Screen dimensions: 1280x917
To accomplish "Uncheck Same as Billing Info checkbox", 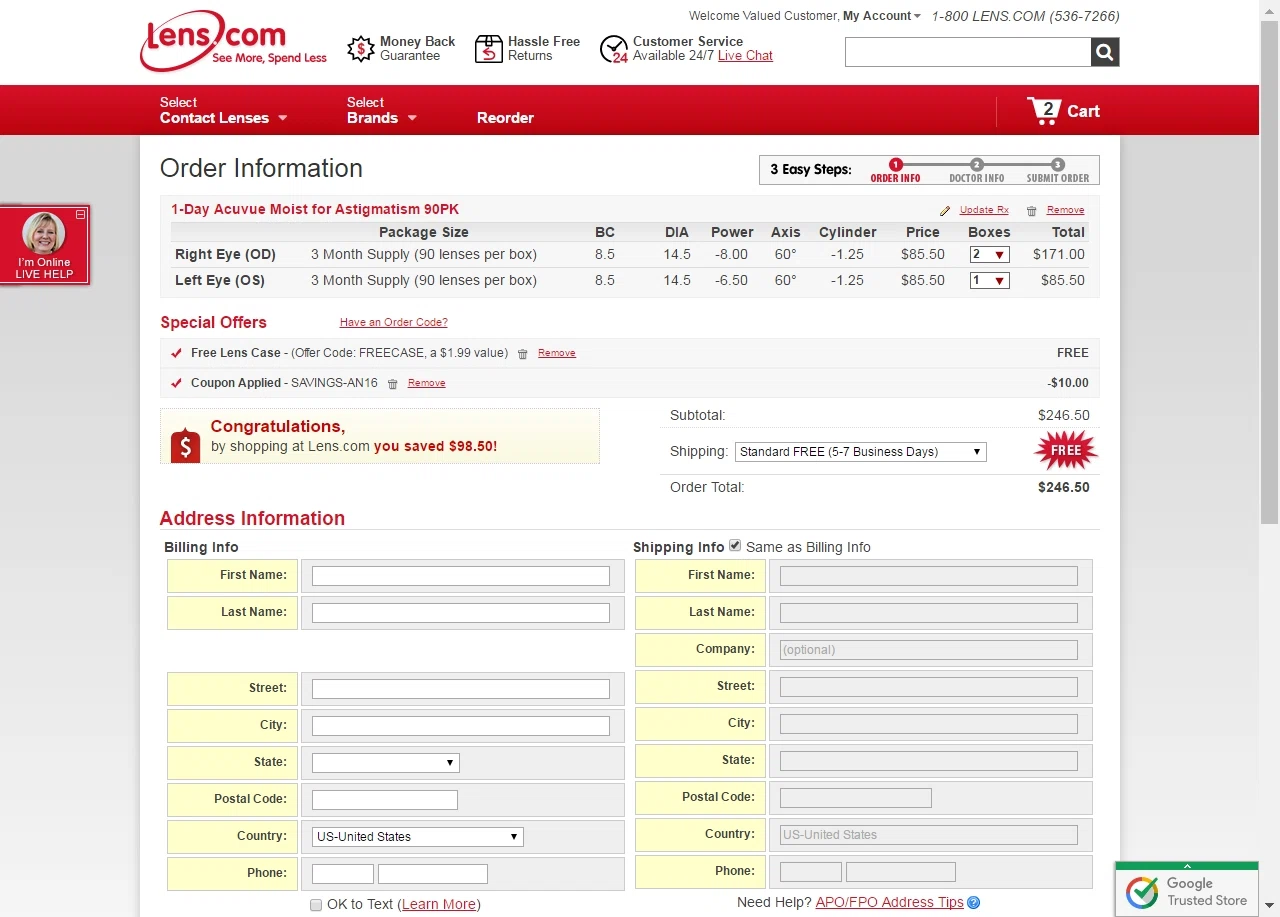I will (735, 545).
